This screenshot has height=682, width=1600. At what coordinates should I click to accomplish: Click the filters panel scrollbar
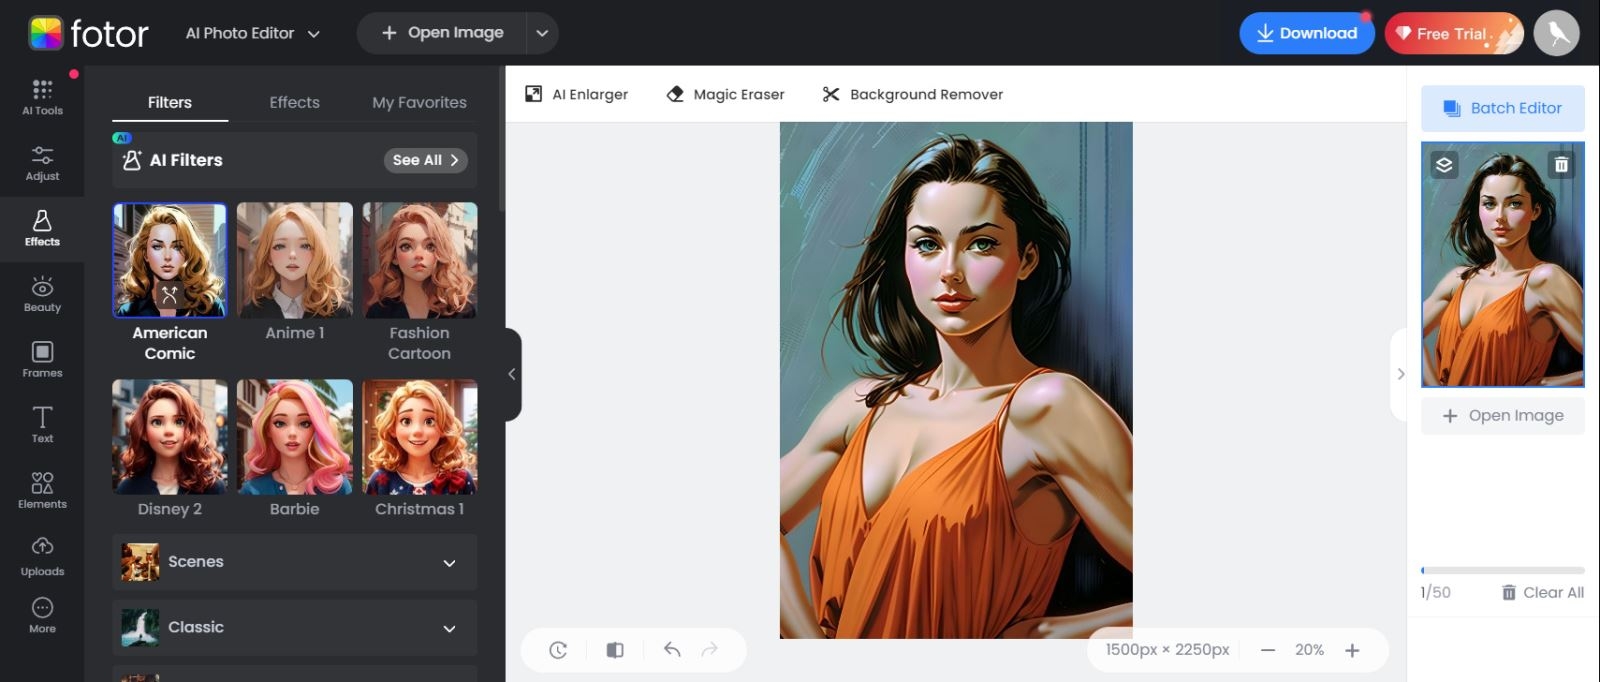click(x=501, y=140)
